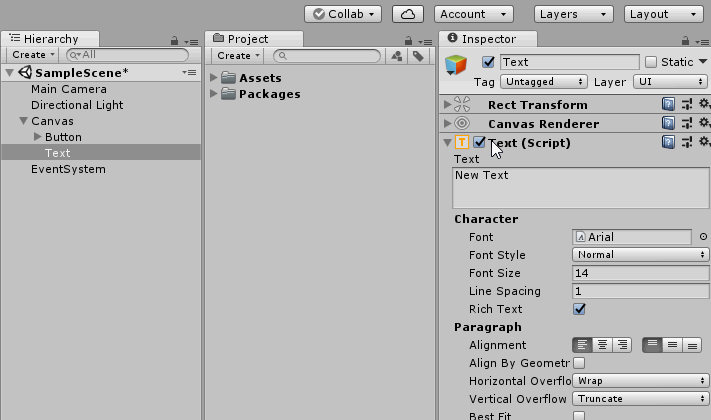Image resolution: width=711 pixels, height=420 pixels.
Task: Open the Collab dropdown
Action: tap(343, 14)
